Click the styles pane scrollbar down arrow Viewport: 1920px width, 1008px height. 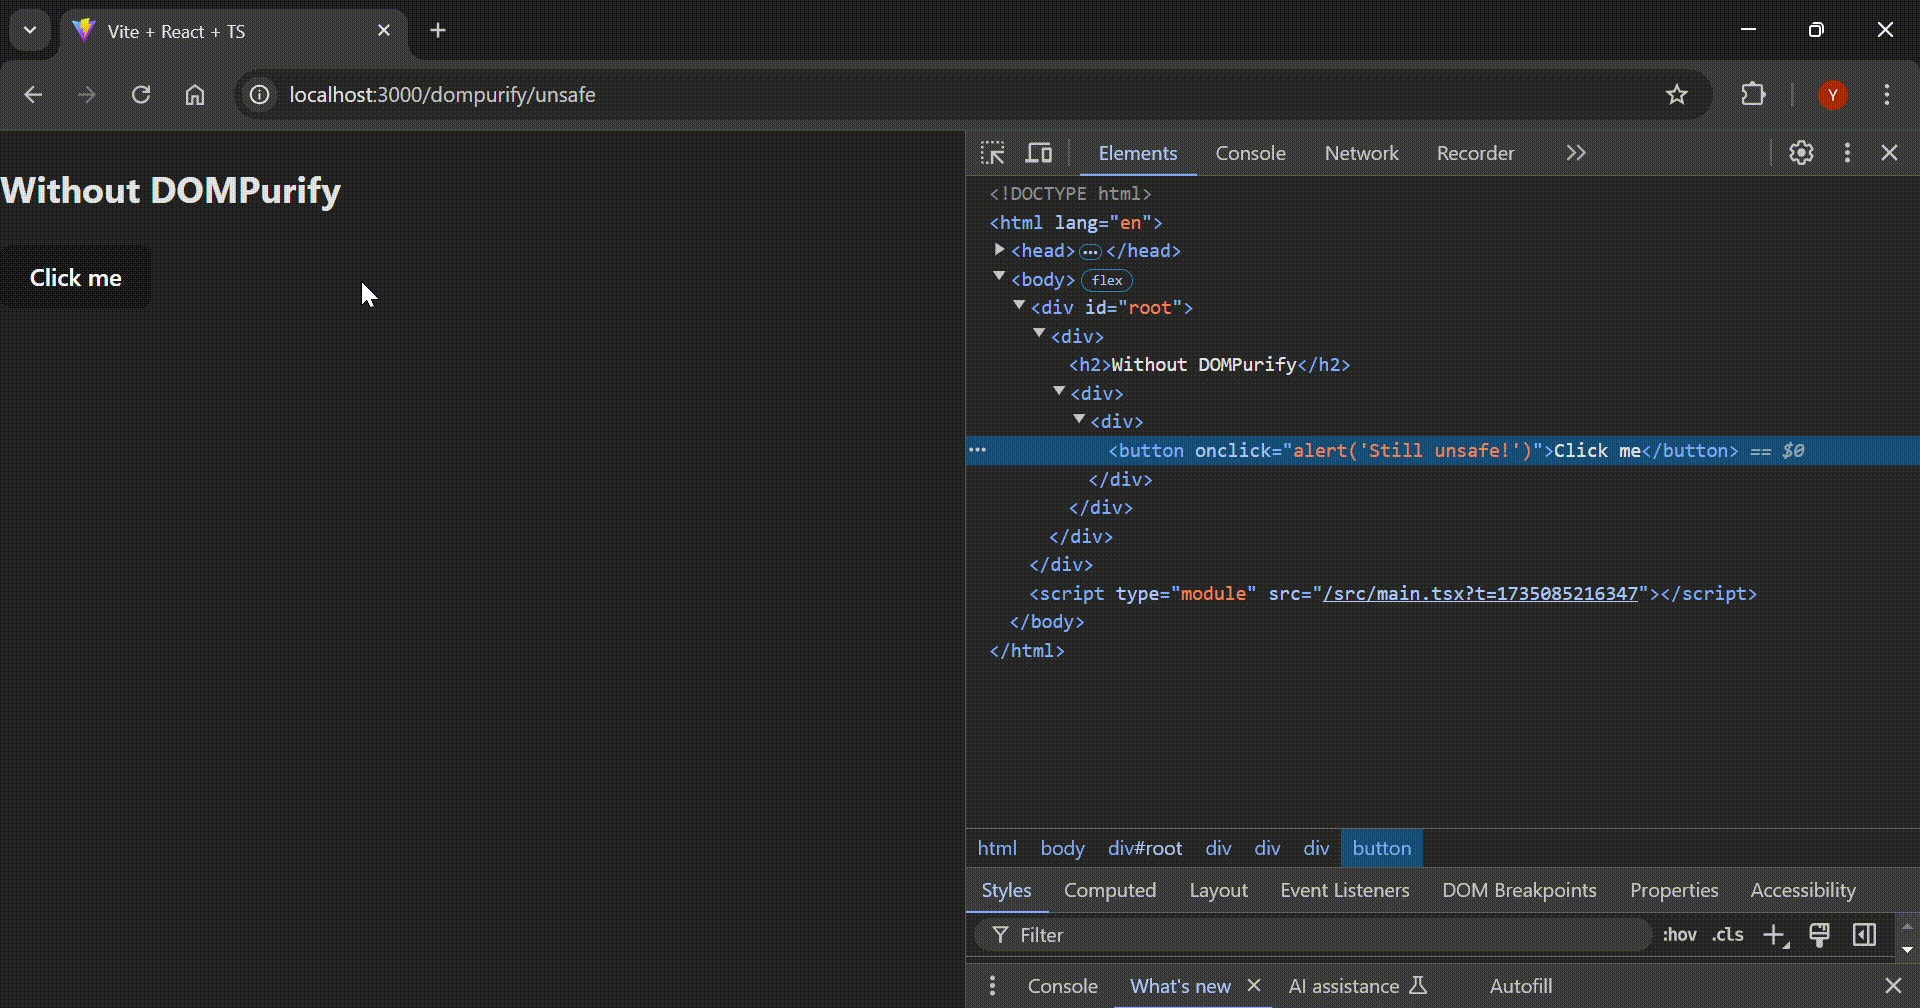tap(1908, 951)
